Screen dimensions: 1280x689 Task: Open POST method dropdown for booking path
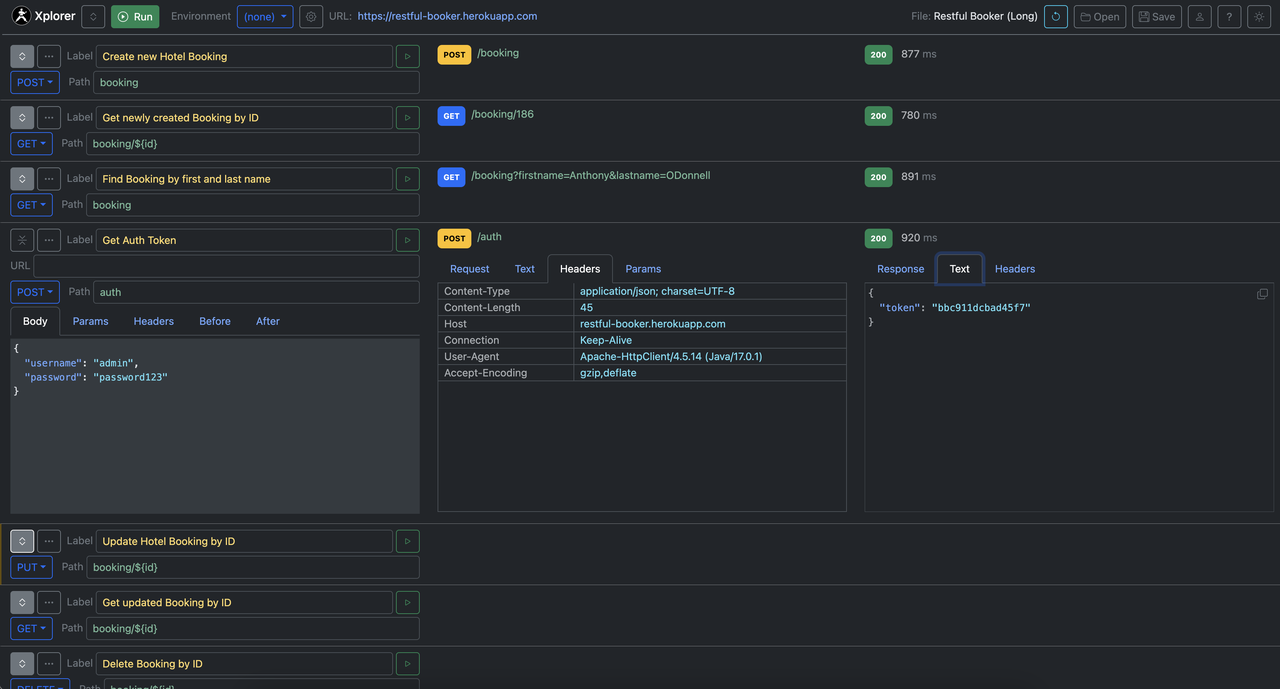click(35, 82)
